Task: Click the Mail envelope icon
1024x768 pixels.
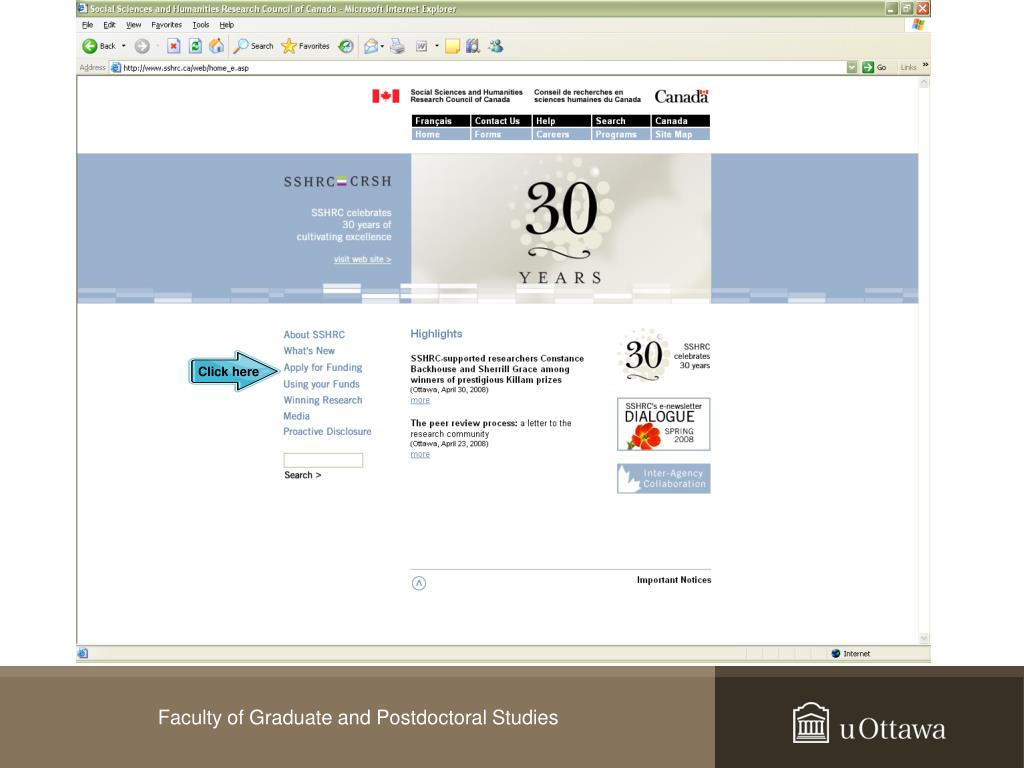Action: pos(371,46)
